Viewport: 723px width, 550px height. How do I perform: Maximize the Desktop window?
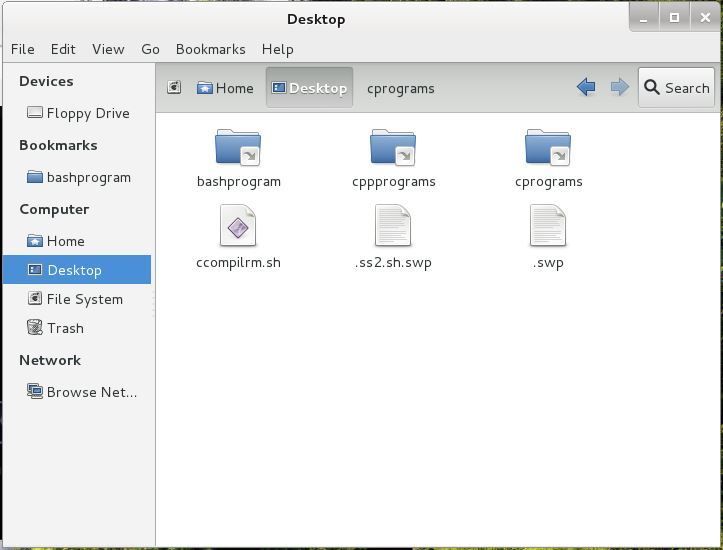click(x=674, y=18)
